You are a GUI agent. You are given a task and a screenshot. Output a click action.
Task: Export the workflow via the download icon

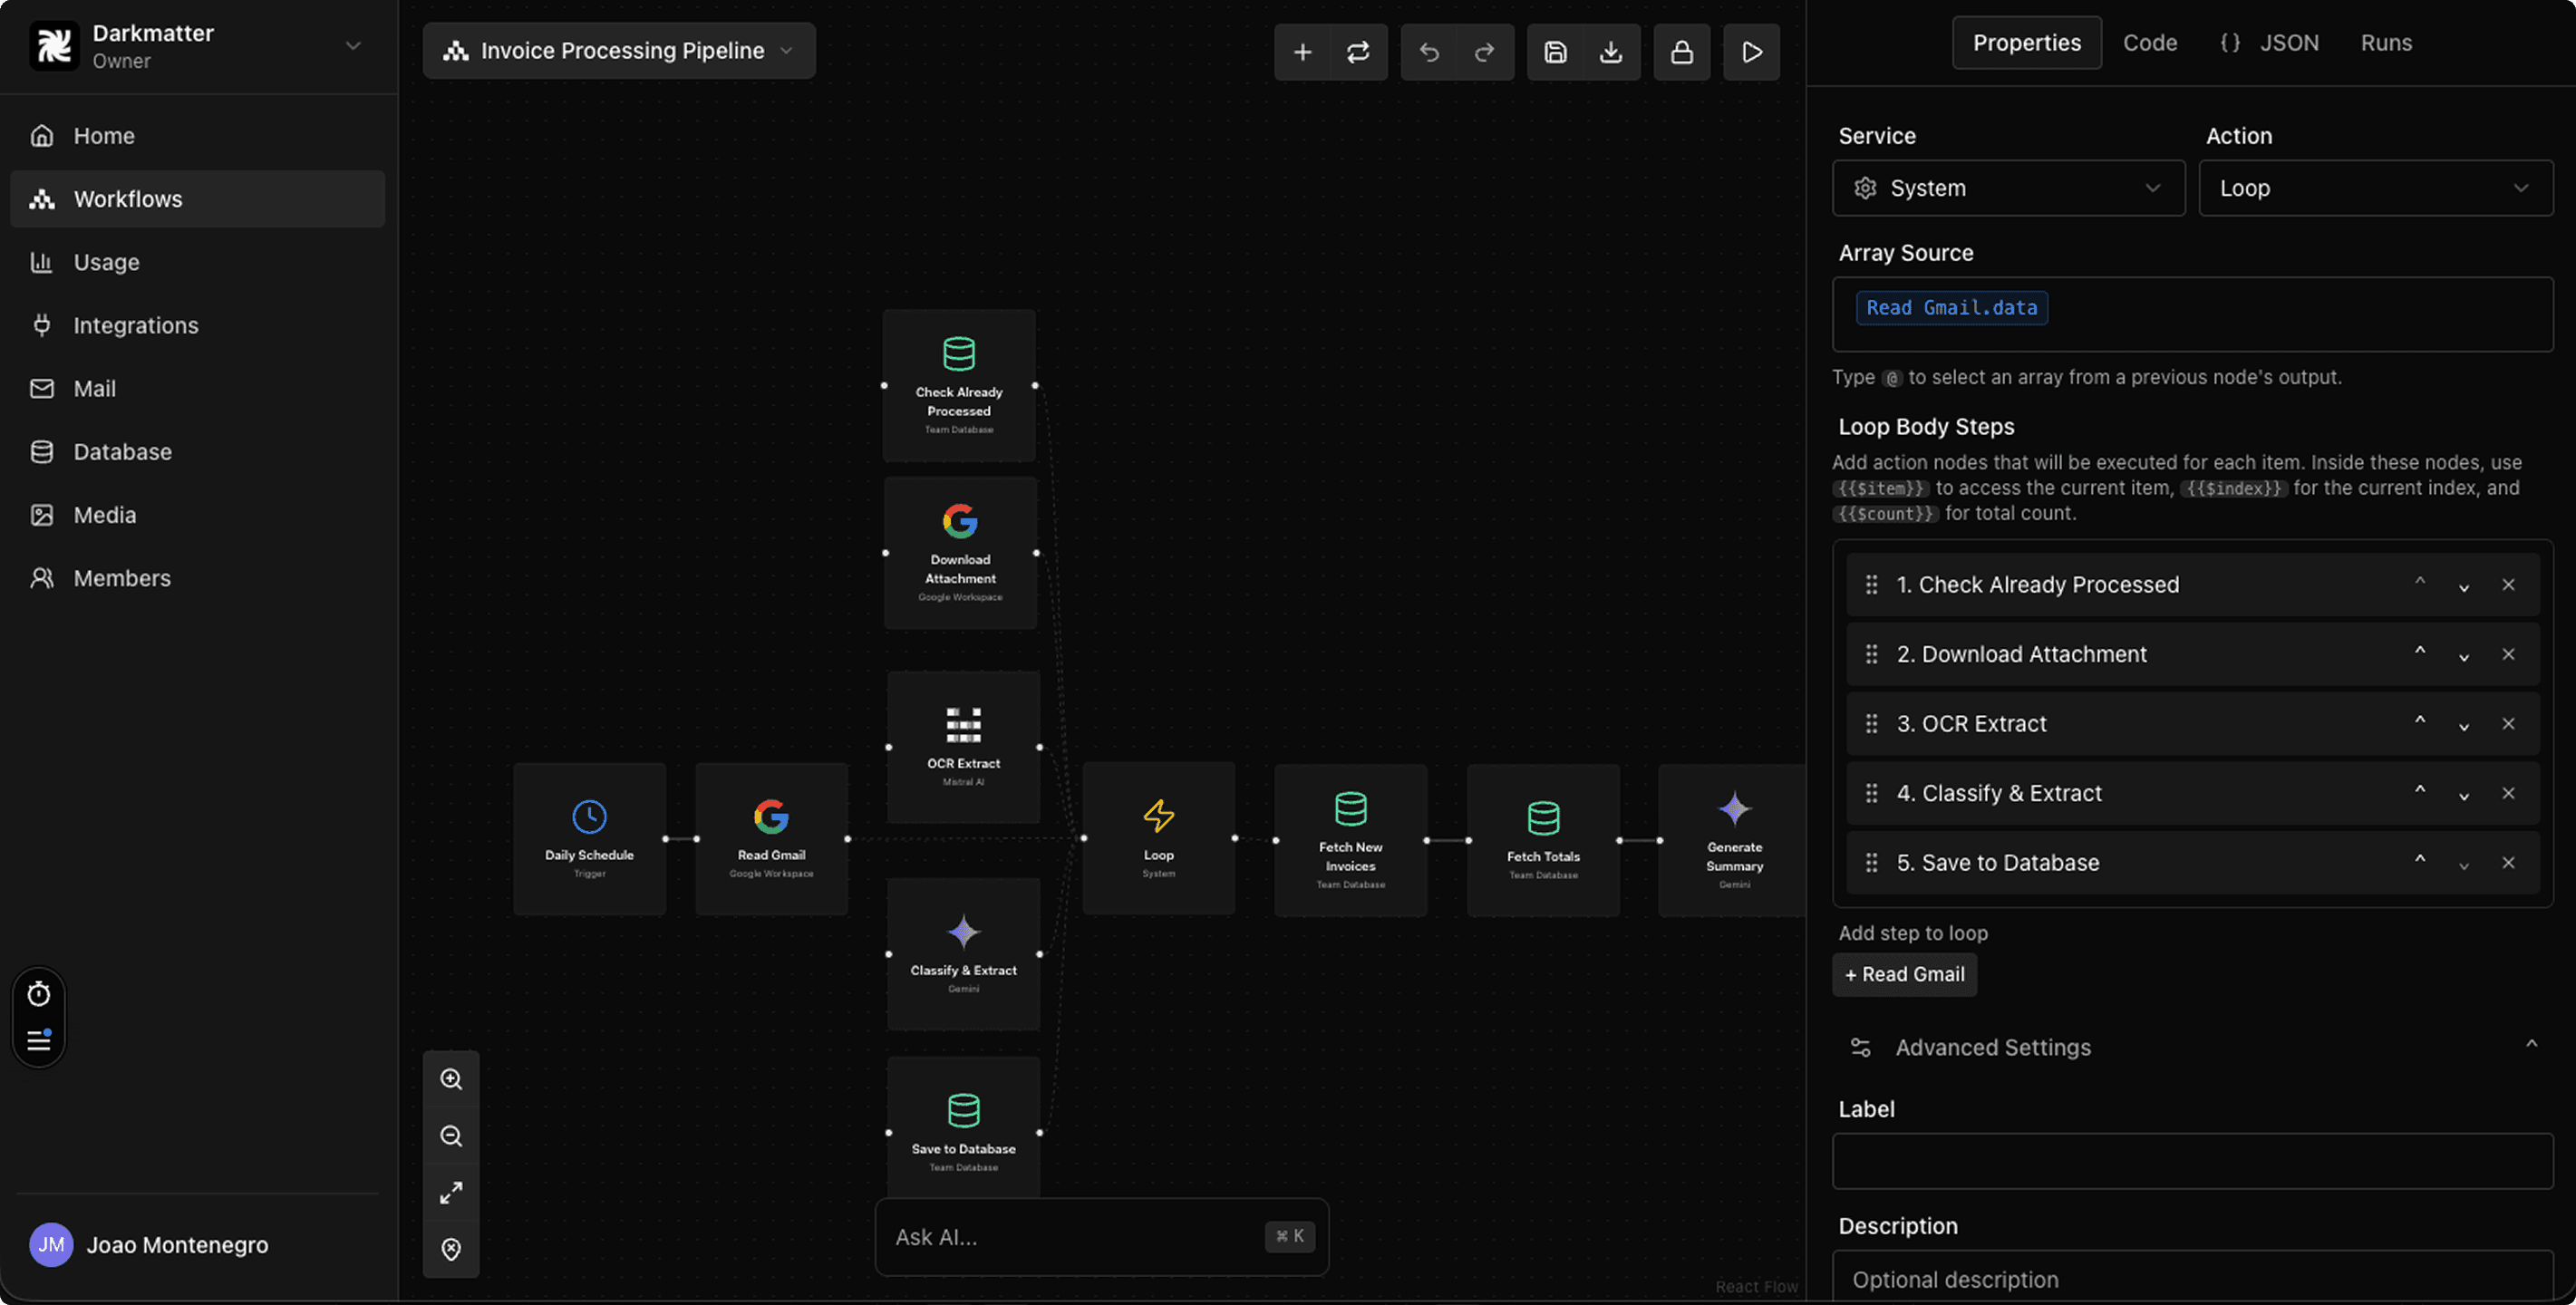pyautogui.click(x=1611, y=52)
